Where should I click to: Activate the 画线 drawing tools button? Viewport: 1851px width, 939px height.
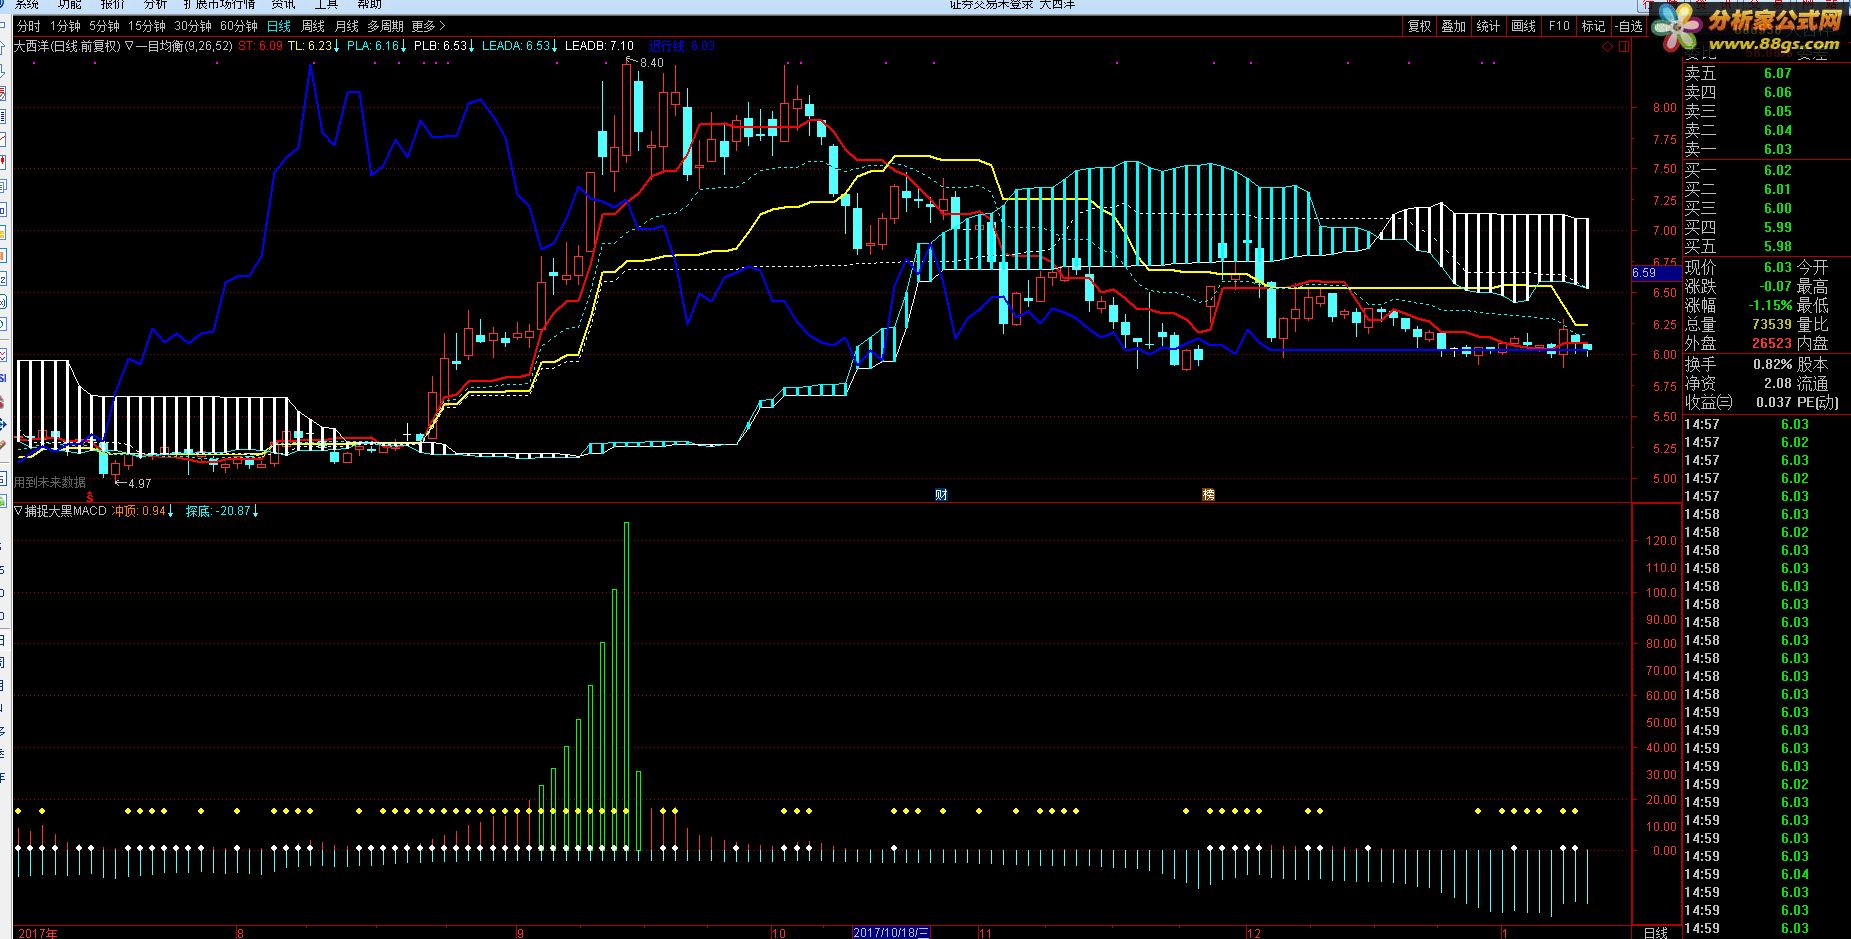(1523, 26)
